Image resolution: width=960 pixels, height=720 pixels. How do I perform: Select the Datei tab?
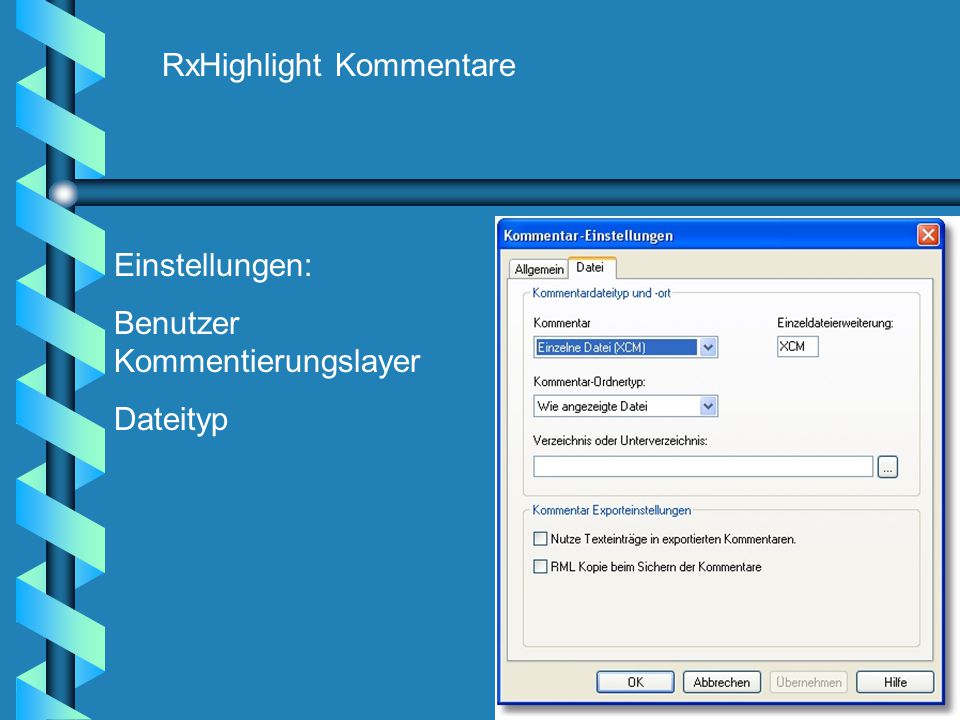pyautogui.click(x=591, y=268)
